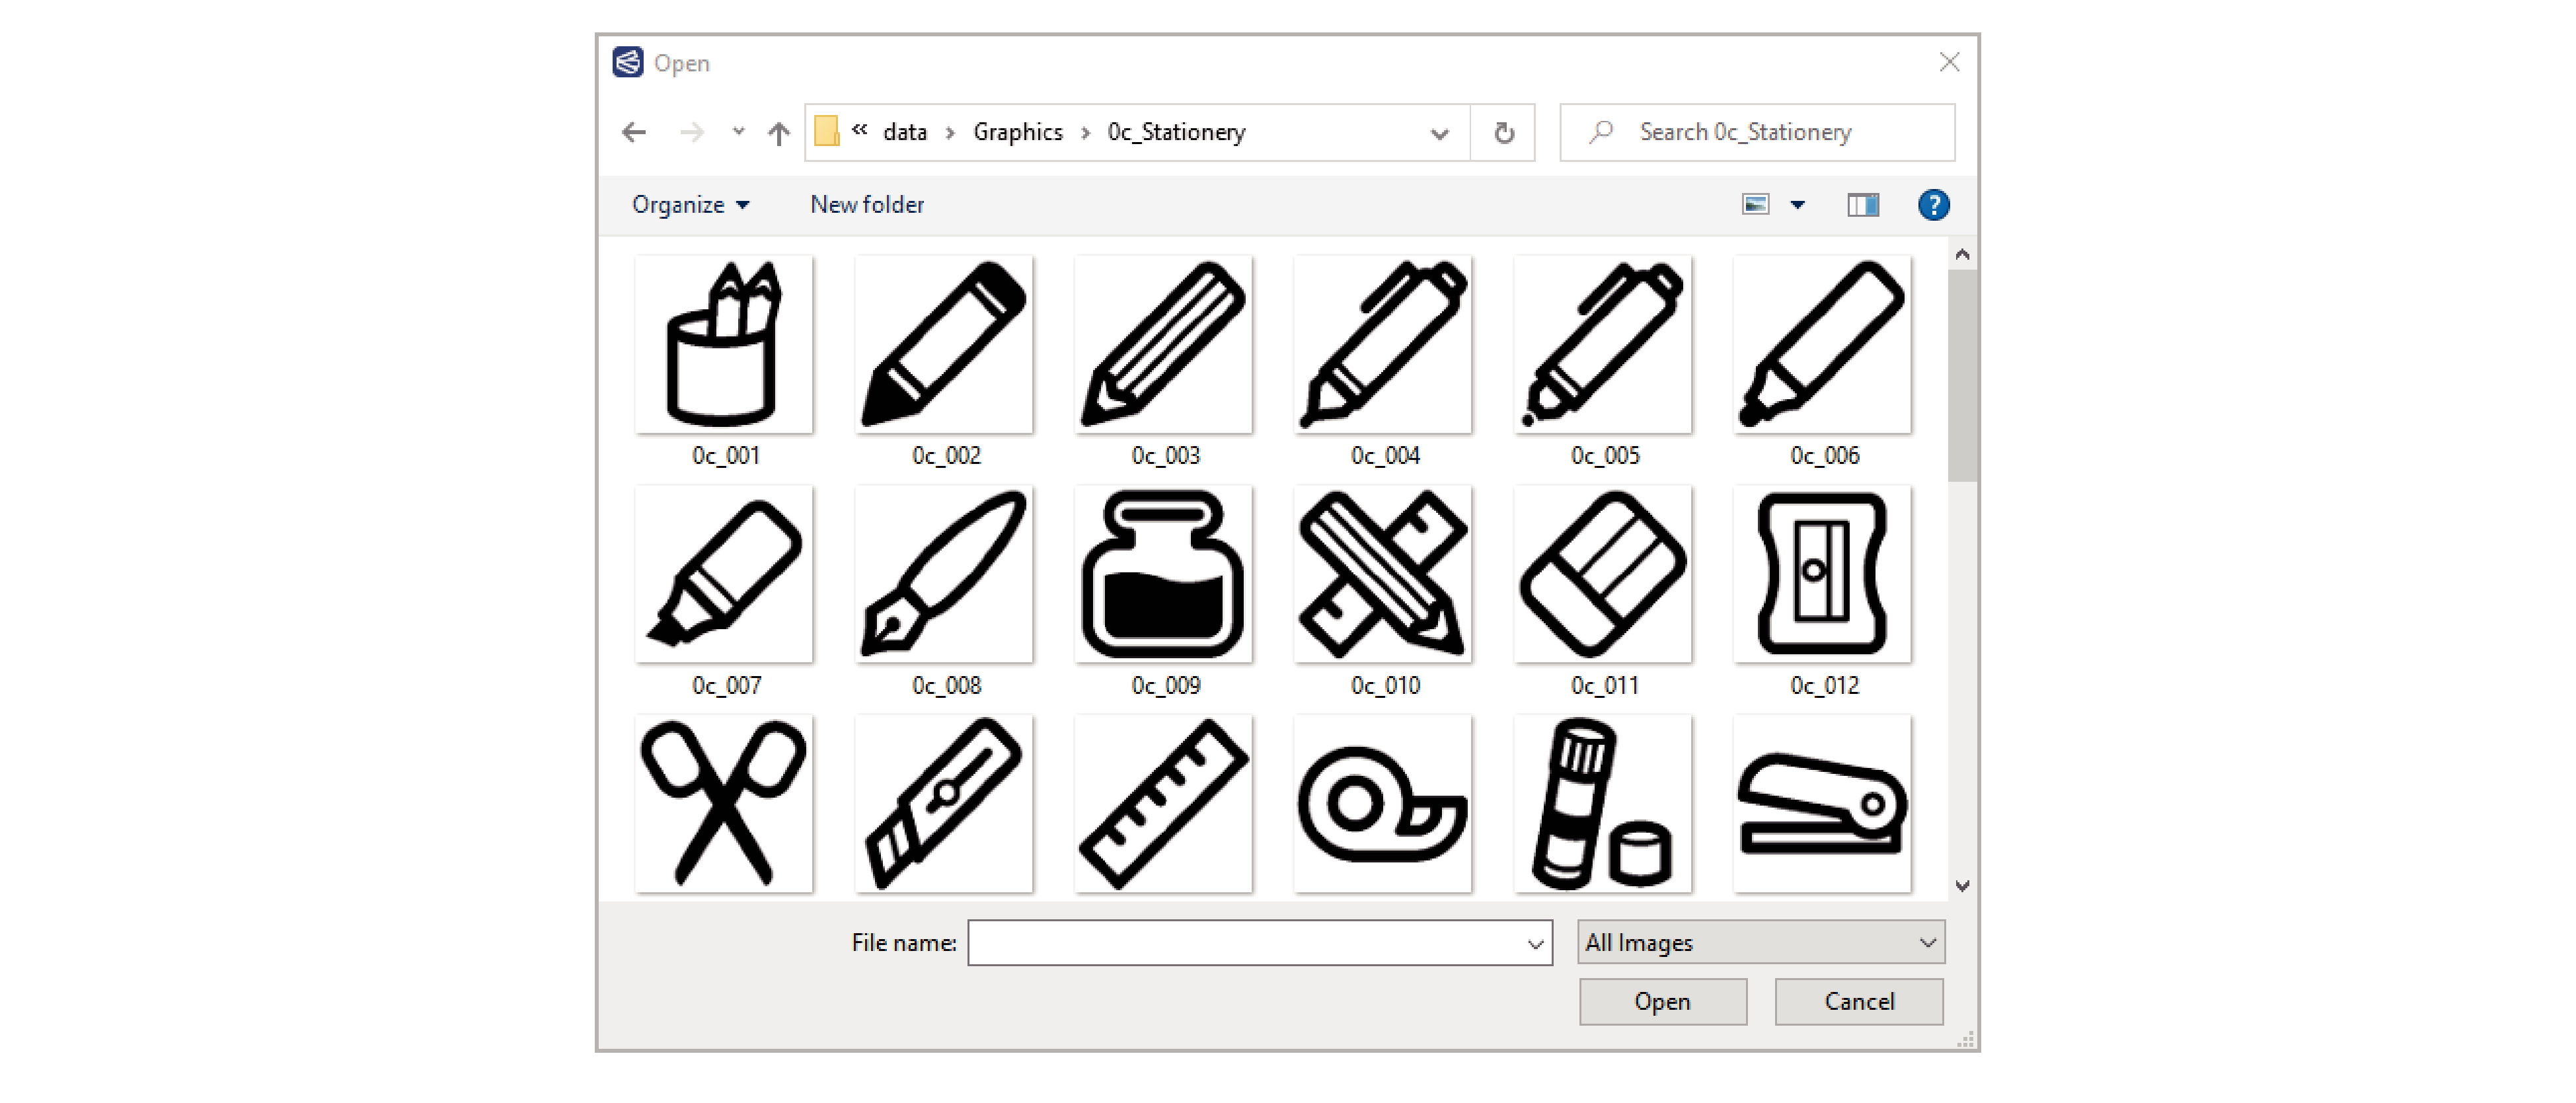Select the marker thumbnail 0c_006

pos(1822,345)
